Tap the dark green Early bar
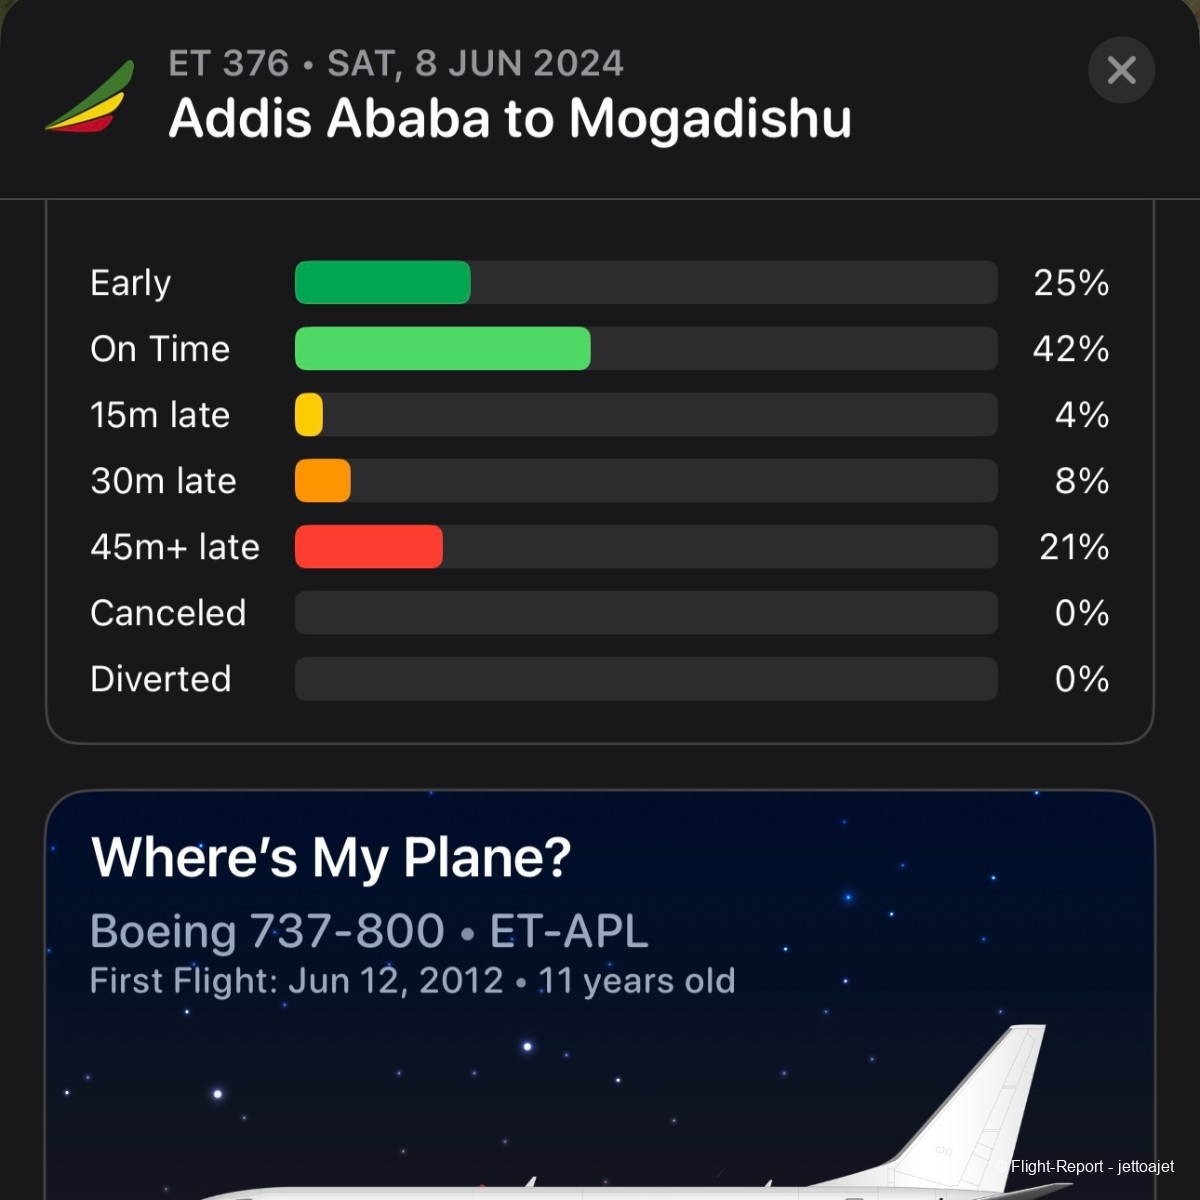Viewport: 1200px width, 1200px height. tap(383, 283)
